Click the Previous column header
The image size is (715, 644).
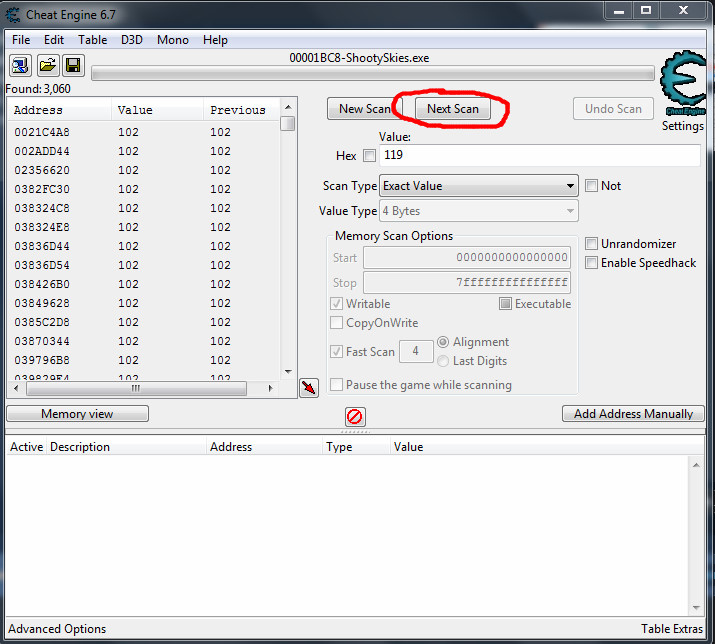241,110
